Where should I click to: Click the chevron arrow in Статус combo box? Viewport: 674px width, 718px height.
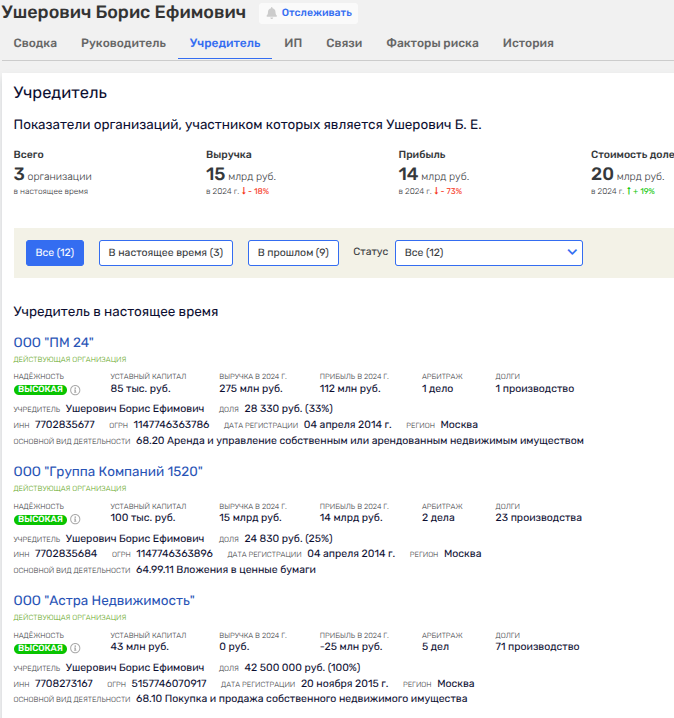coord(572,253)
